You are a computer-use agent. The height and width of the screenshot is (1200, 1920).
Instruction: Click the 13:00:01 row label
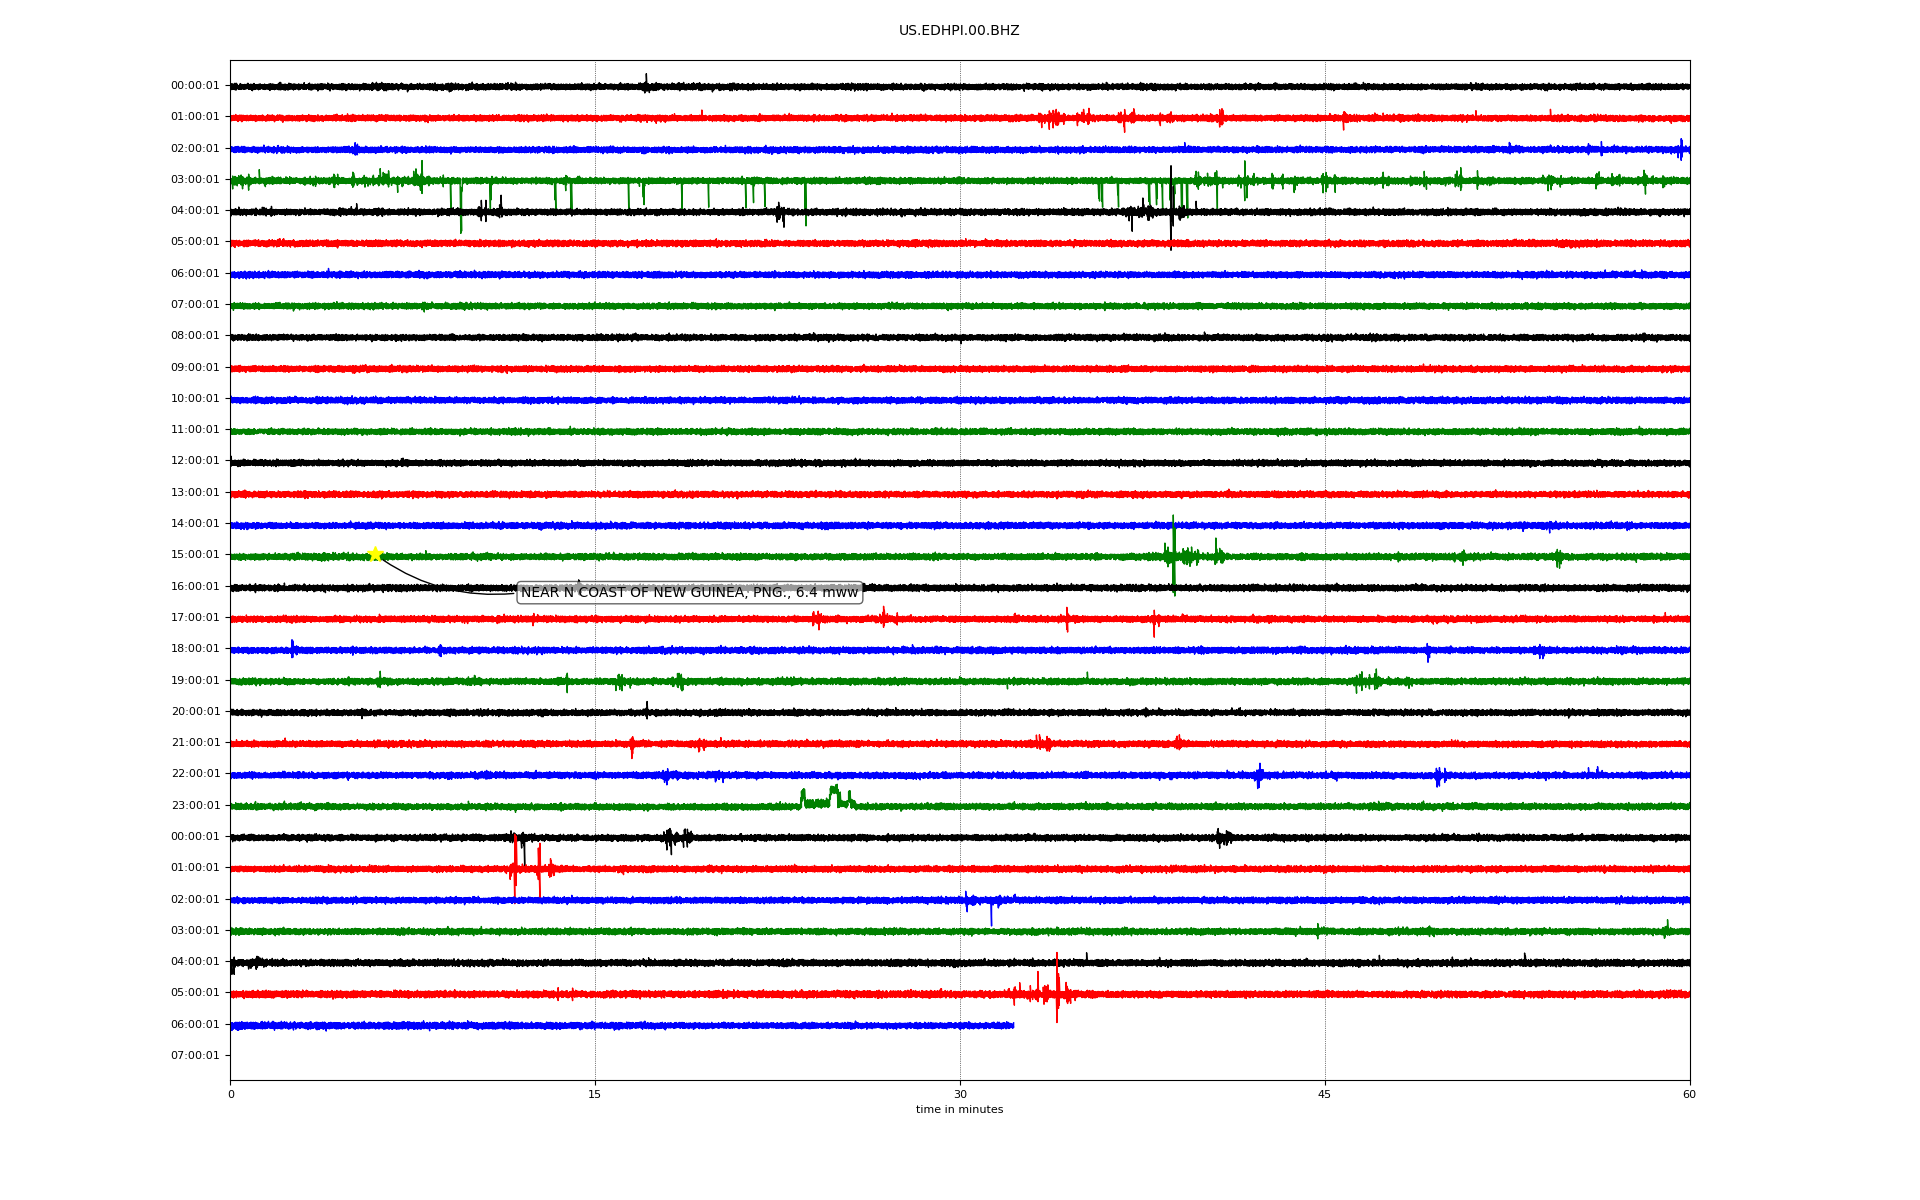pyautogui.click(x=195, y=492)
